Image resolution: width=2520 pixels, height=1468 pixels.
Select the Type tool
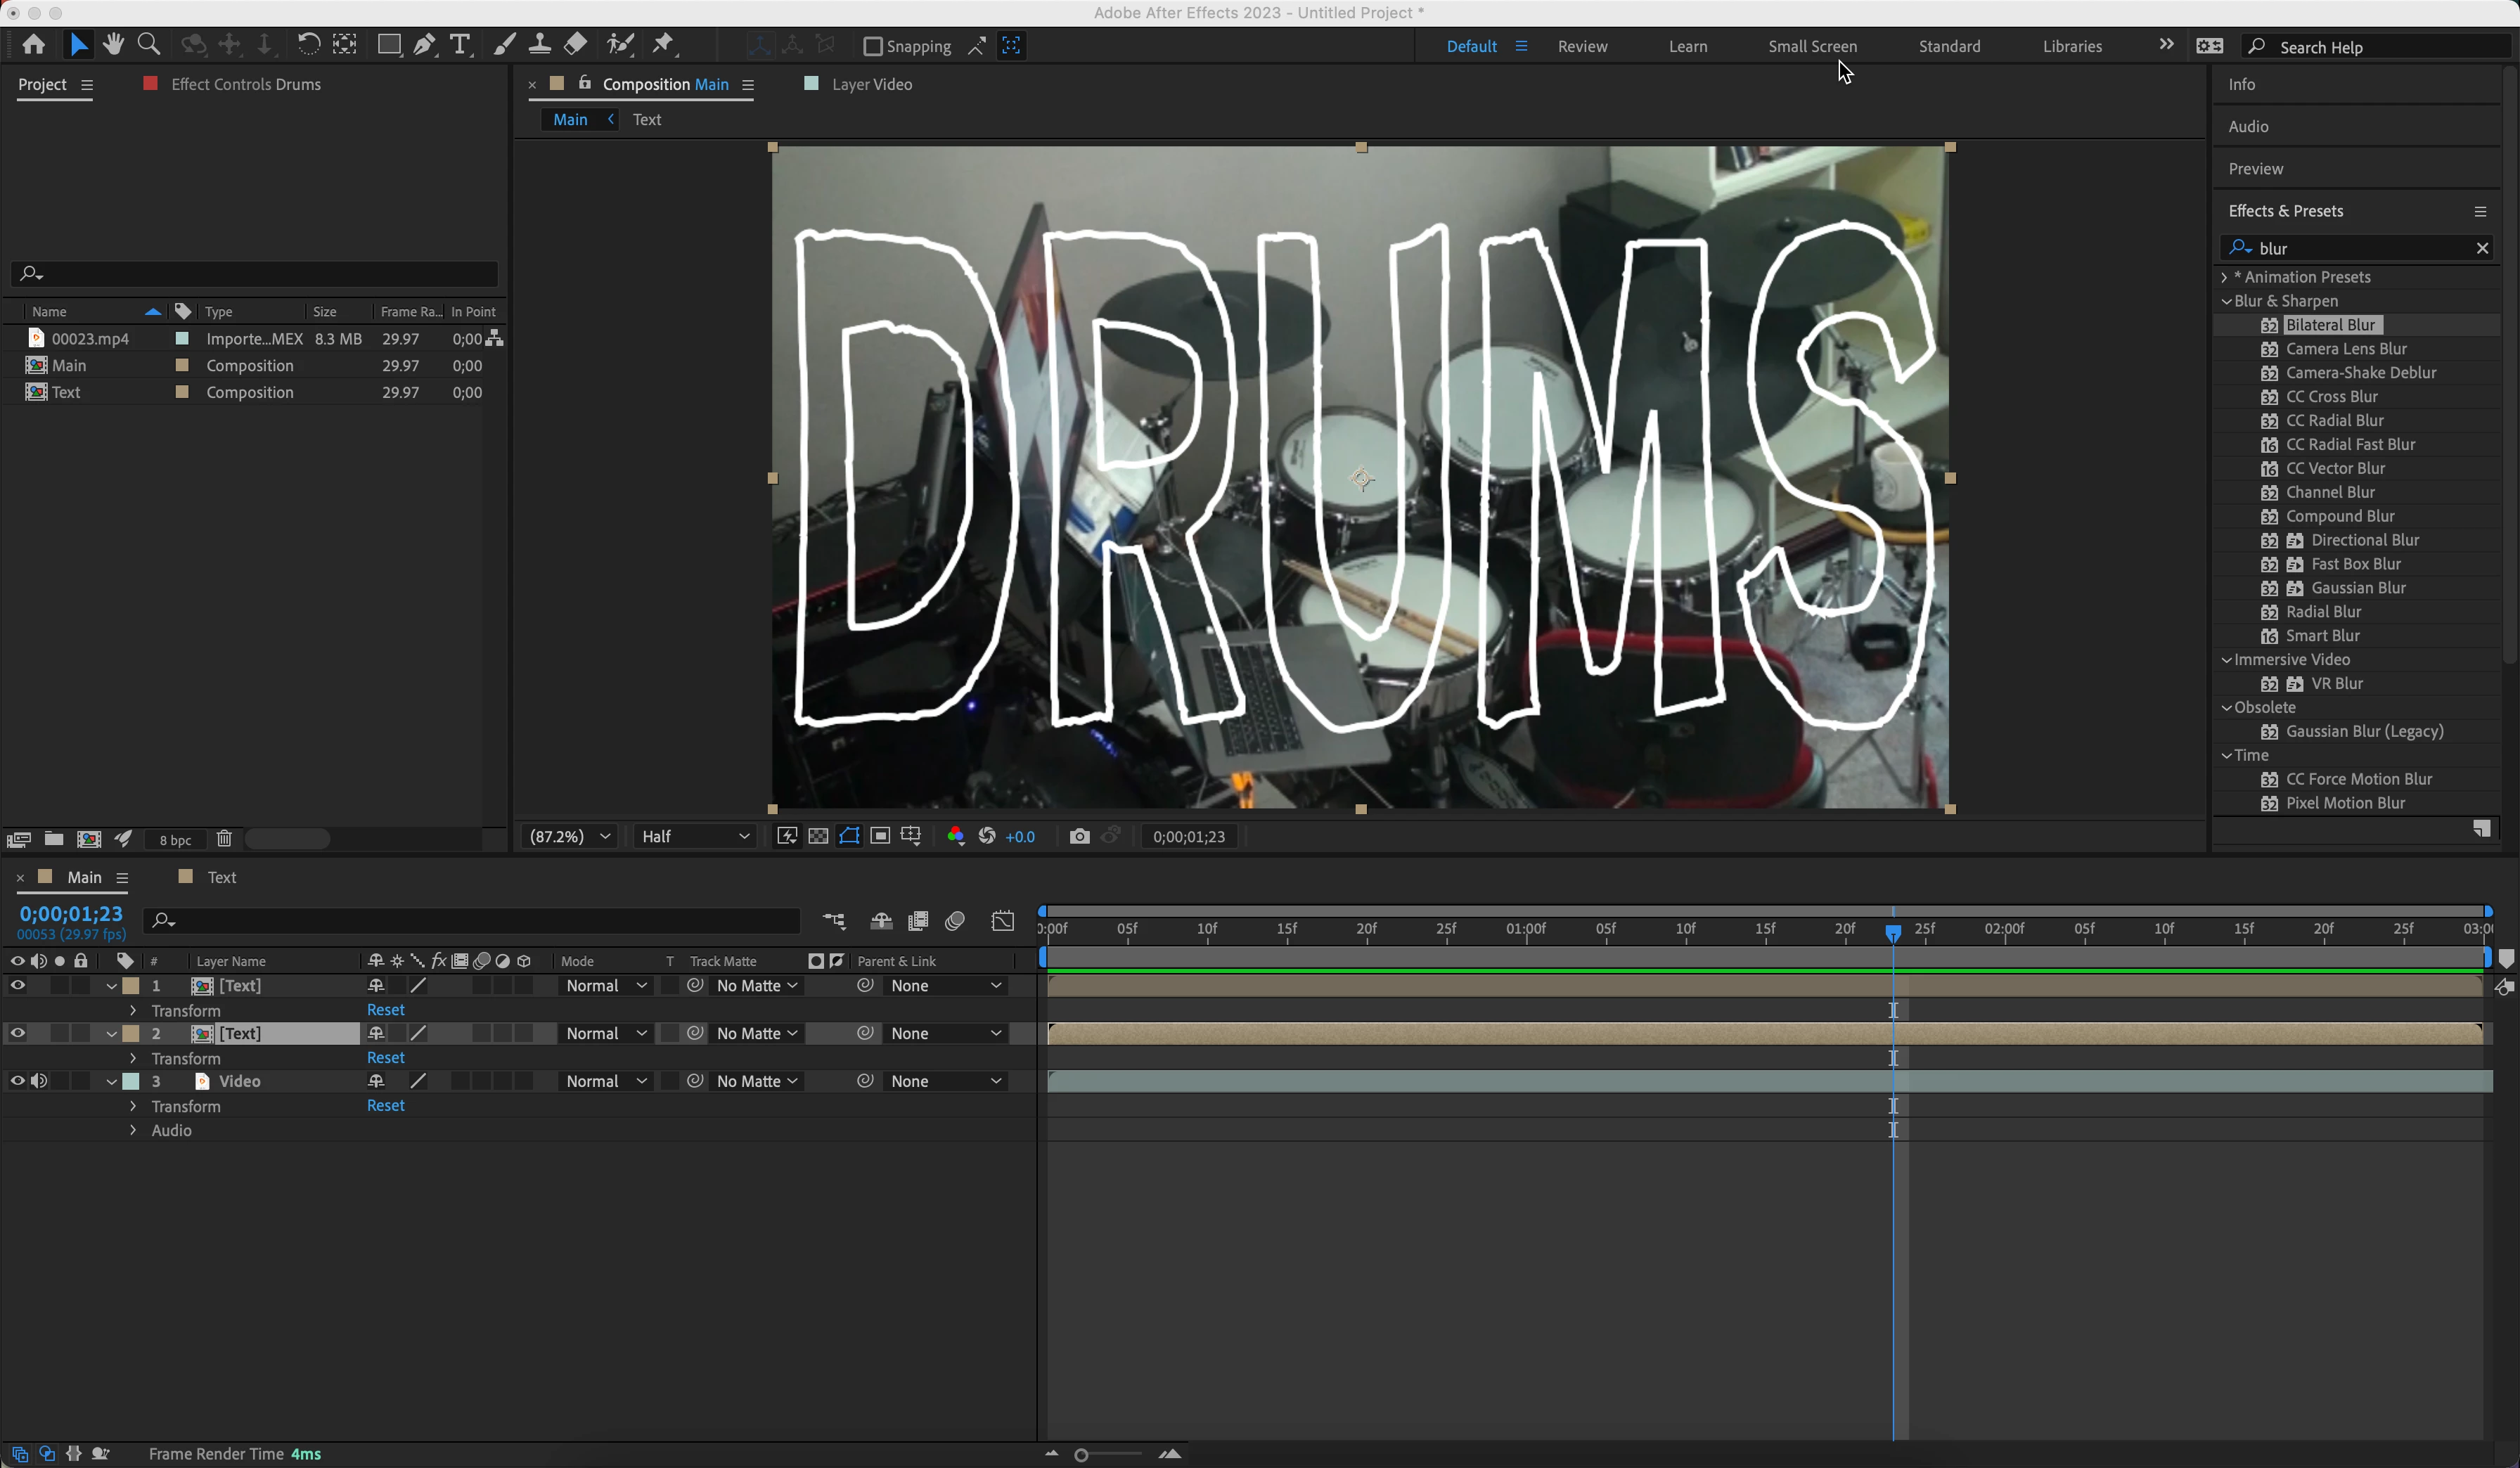[459, 45]
